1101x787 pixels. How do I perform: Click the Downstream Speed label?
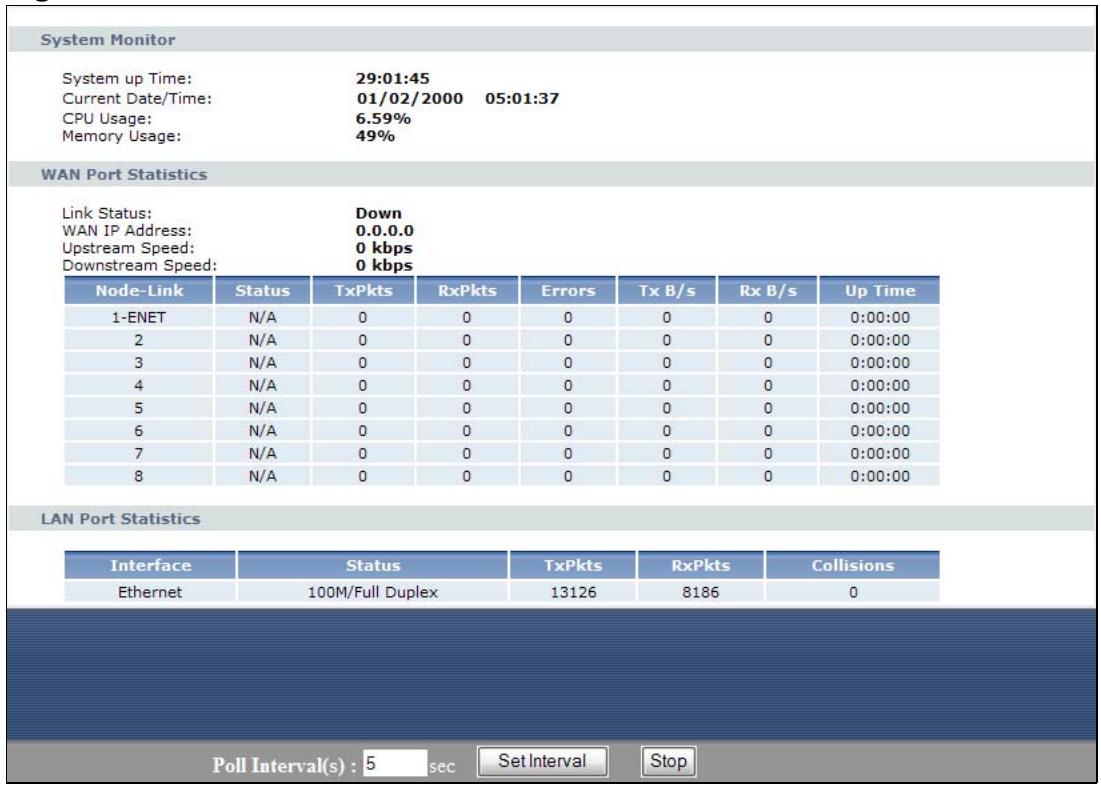pos(140,265)
